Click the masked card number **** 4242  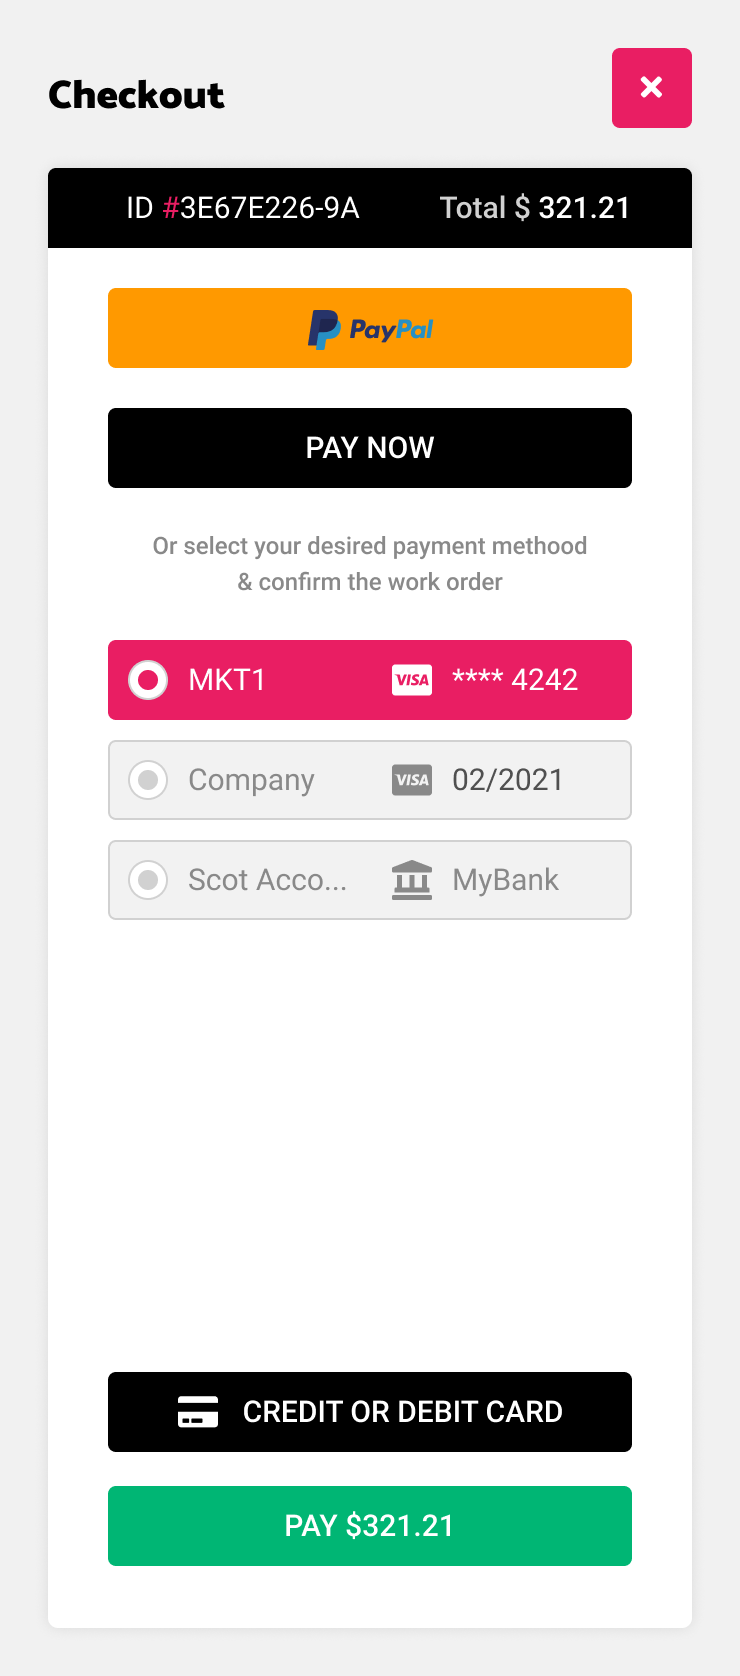(515, 680)
